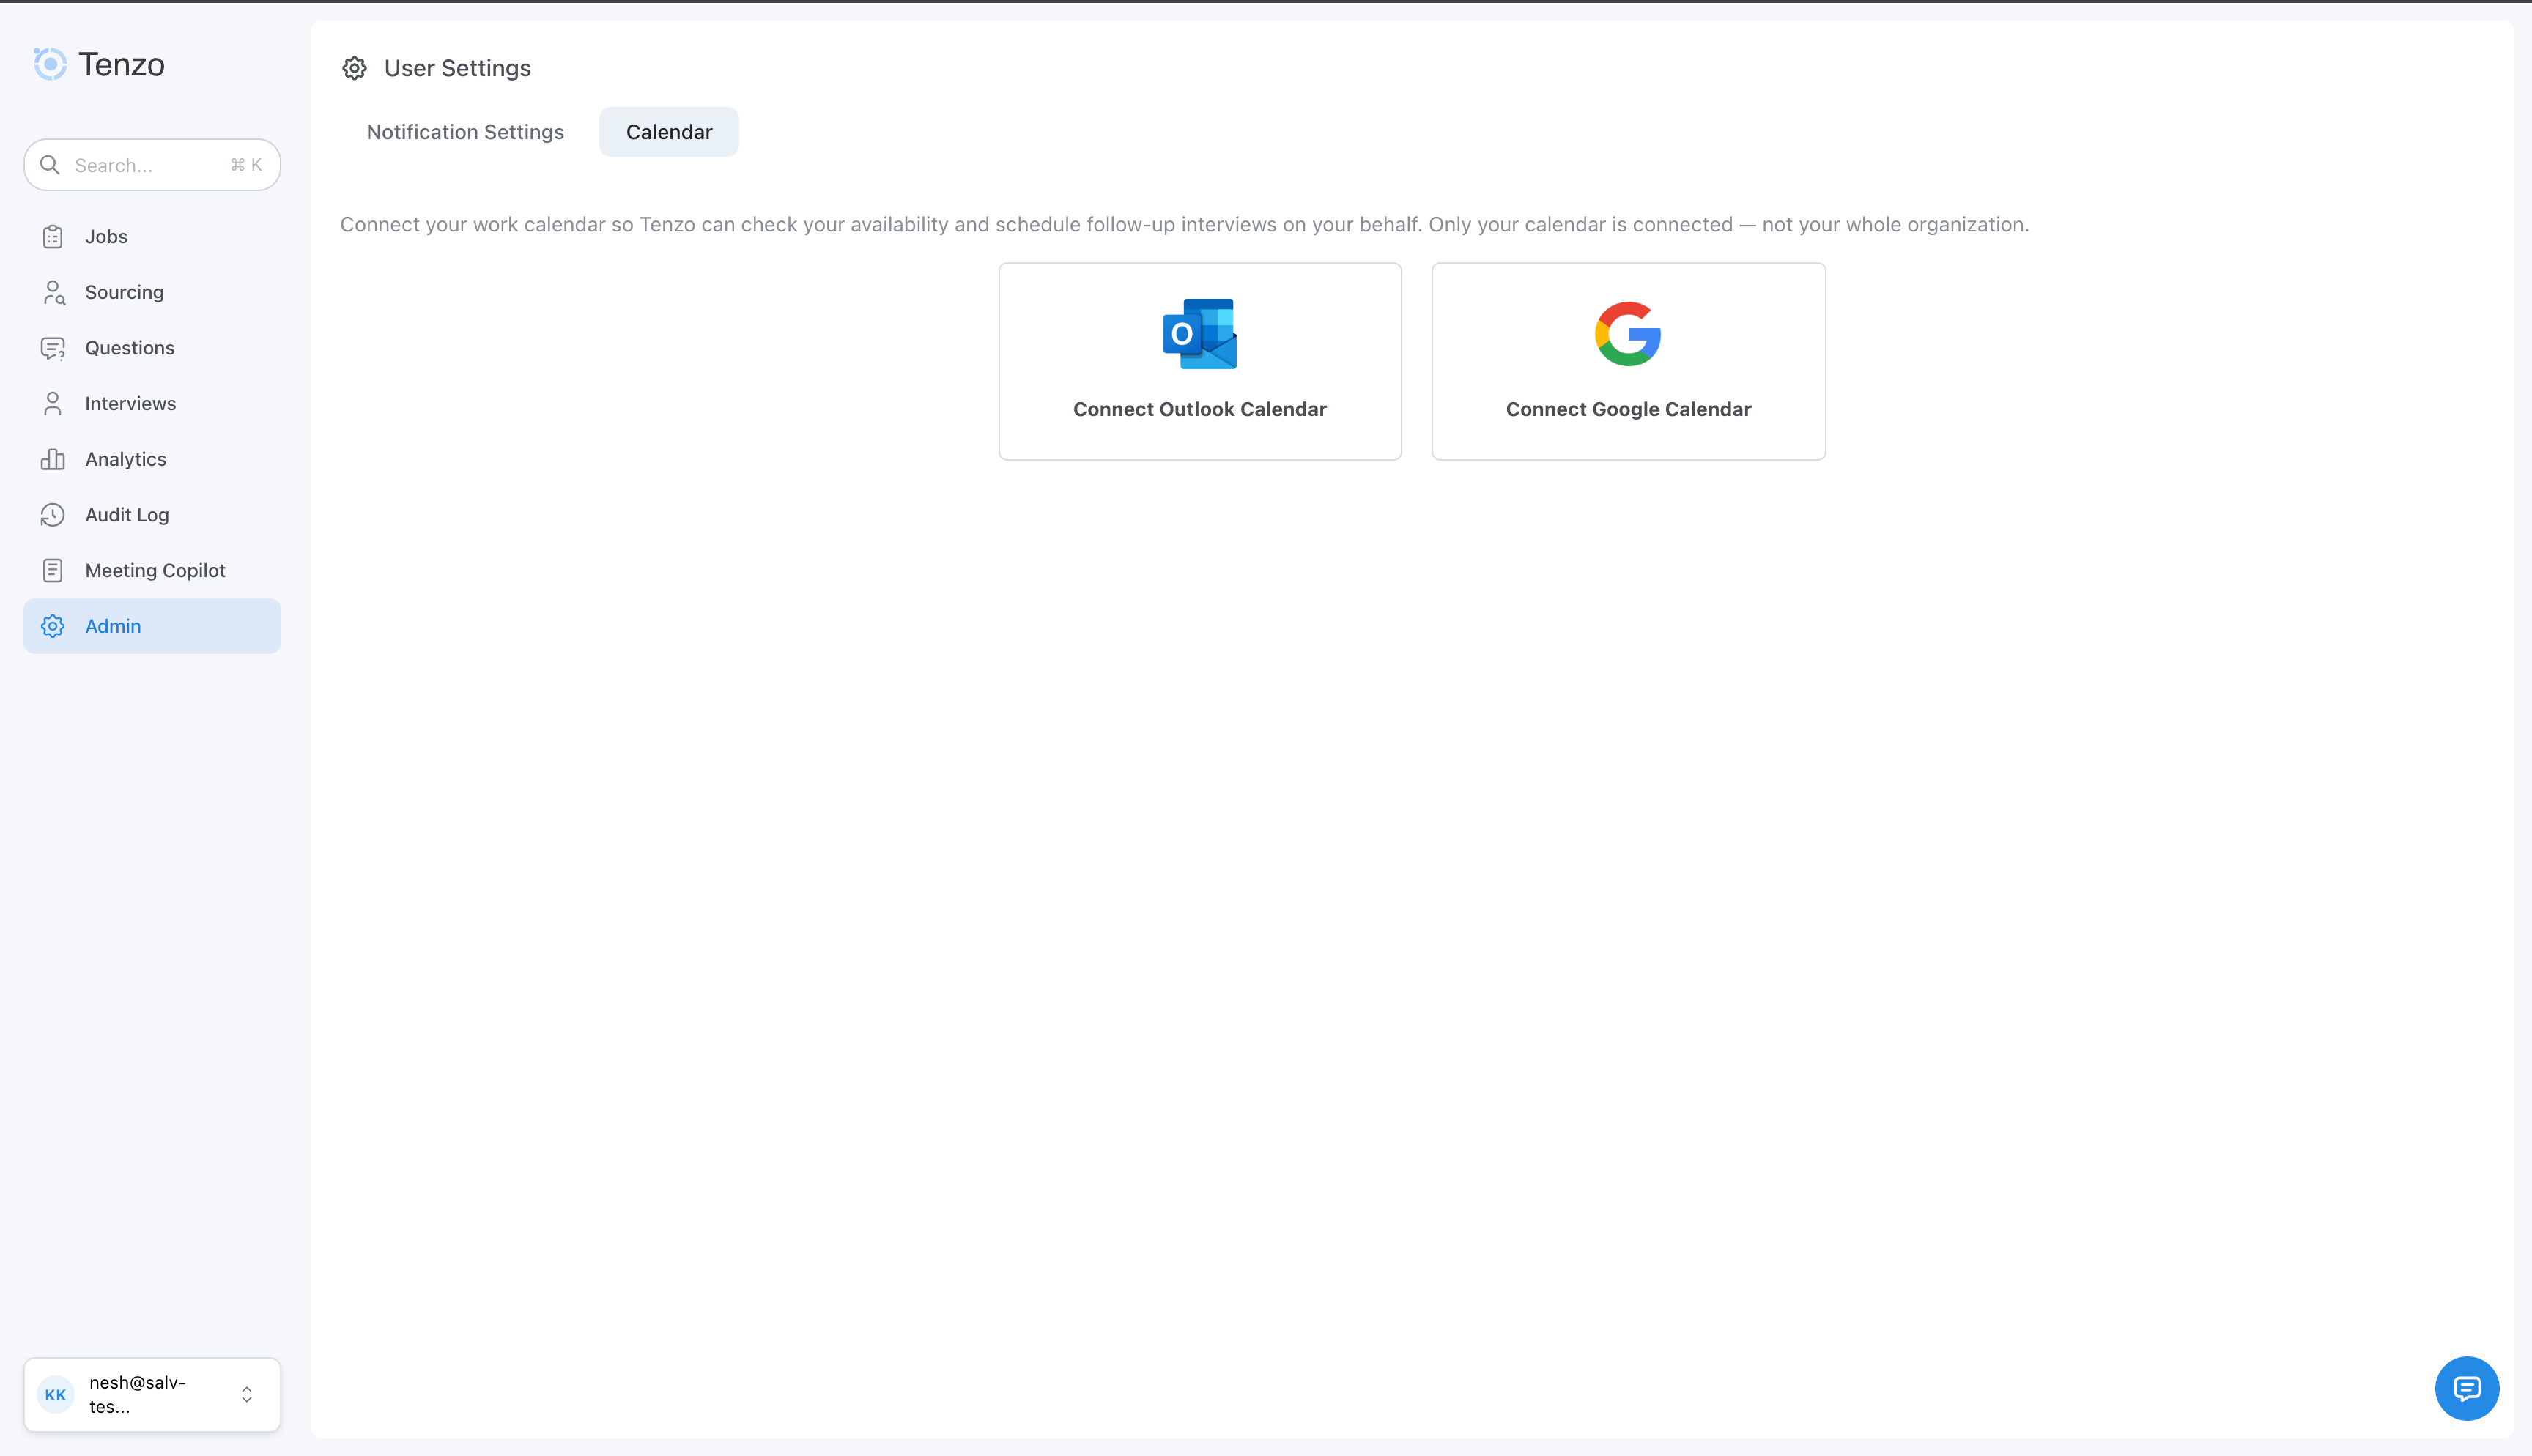Image resolution: width=2532 pixels, height=1456 pixels.
Task: Open Interviews in sidebar
Action: click(x=152, y=404)
